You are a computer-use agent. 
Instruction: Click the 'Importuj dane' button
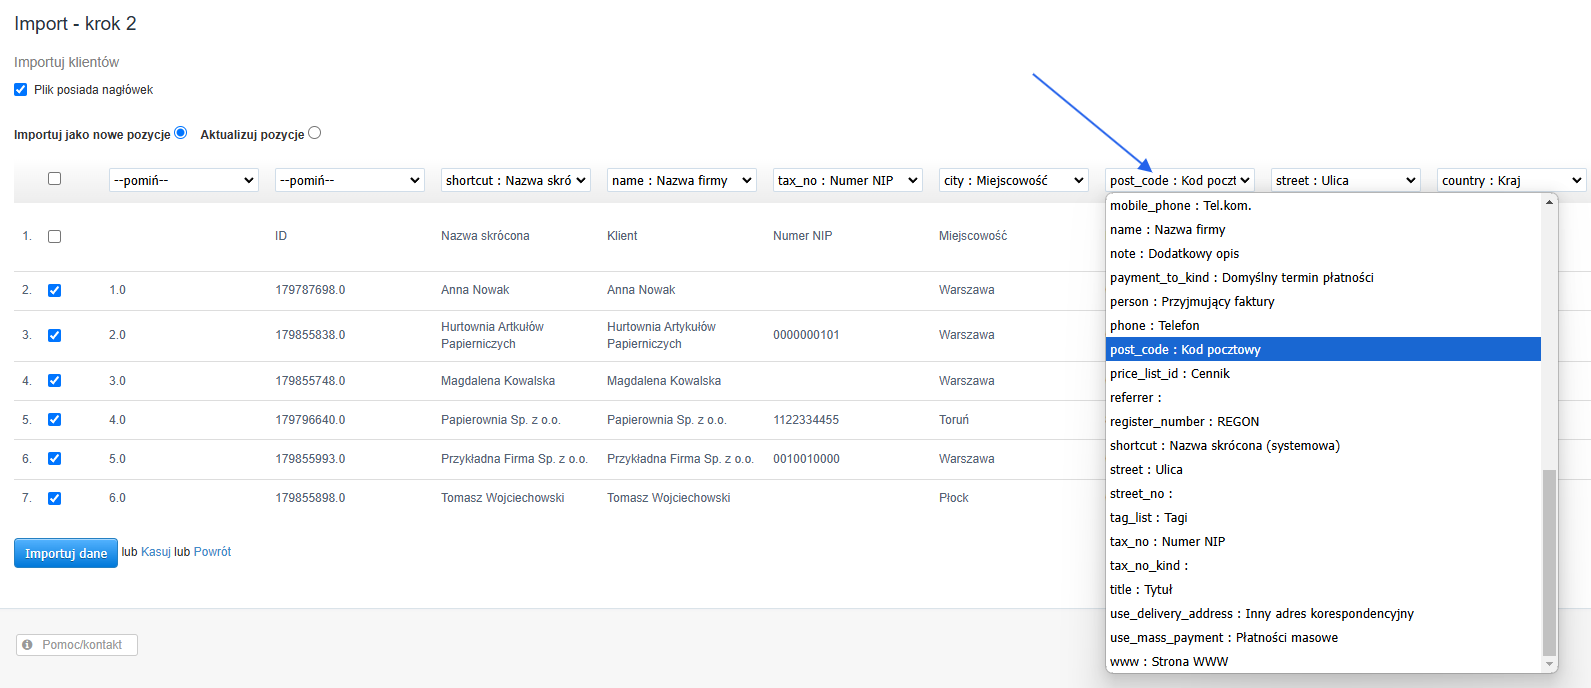click(66, 553)
